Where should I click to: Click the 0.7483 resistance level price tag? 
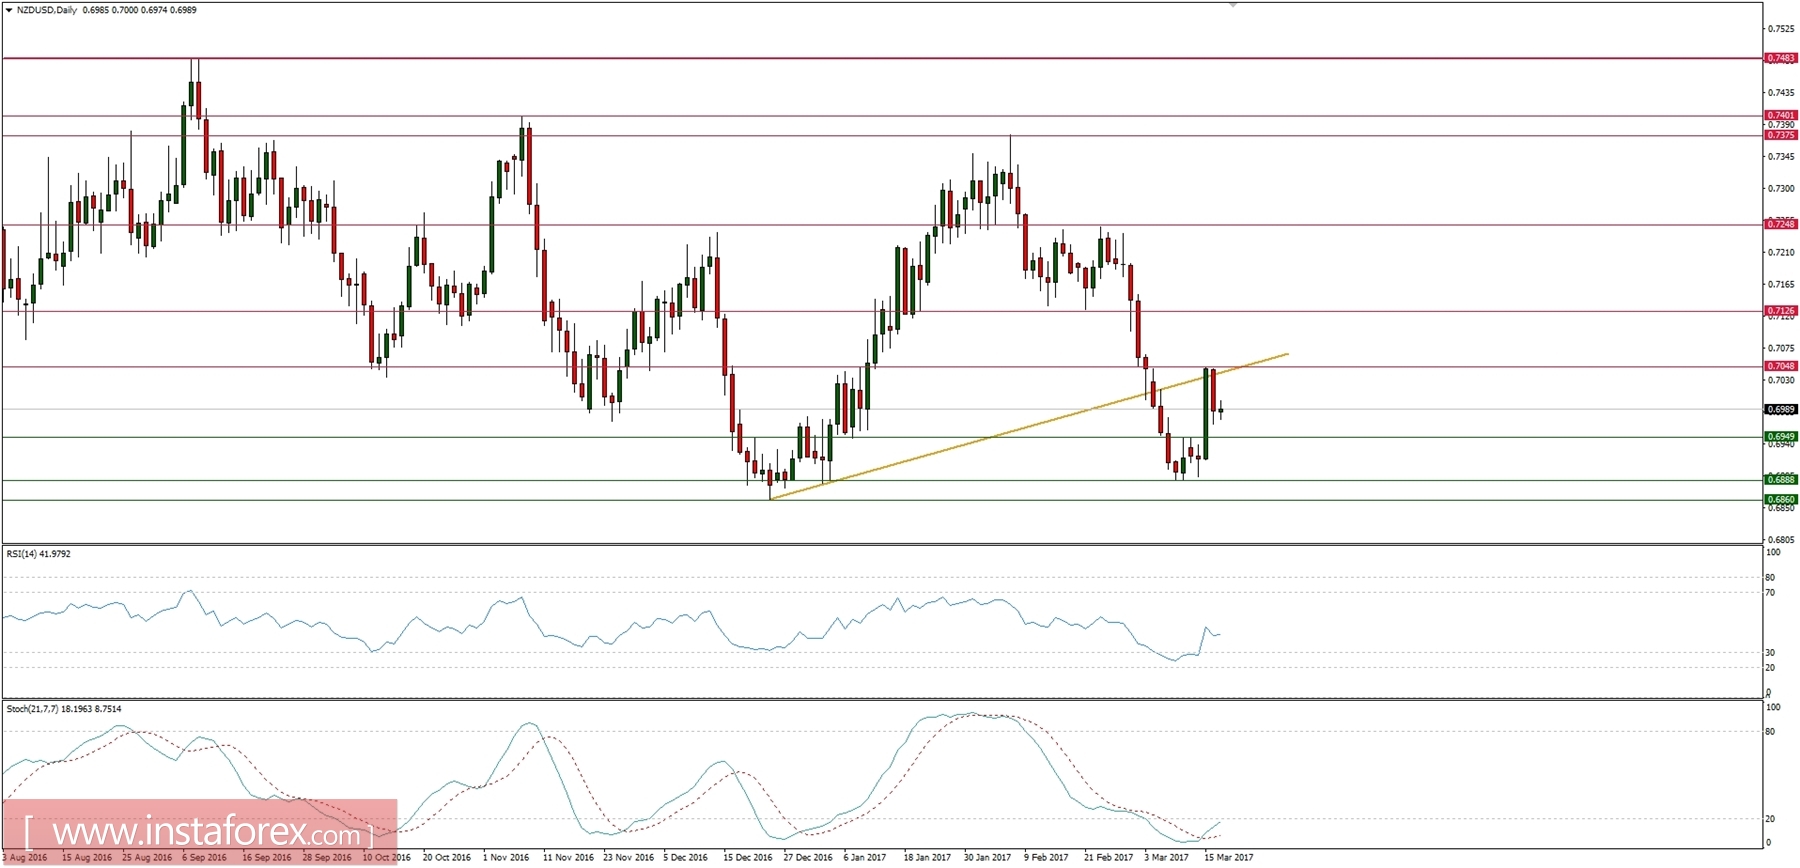pyautogui.click(x=1781, y=58)
